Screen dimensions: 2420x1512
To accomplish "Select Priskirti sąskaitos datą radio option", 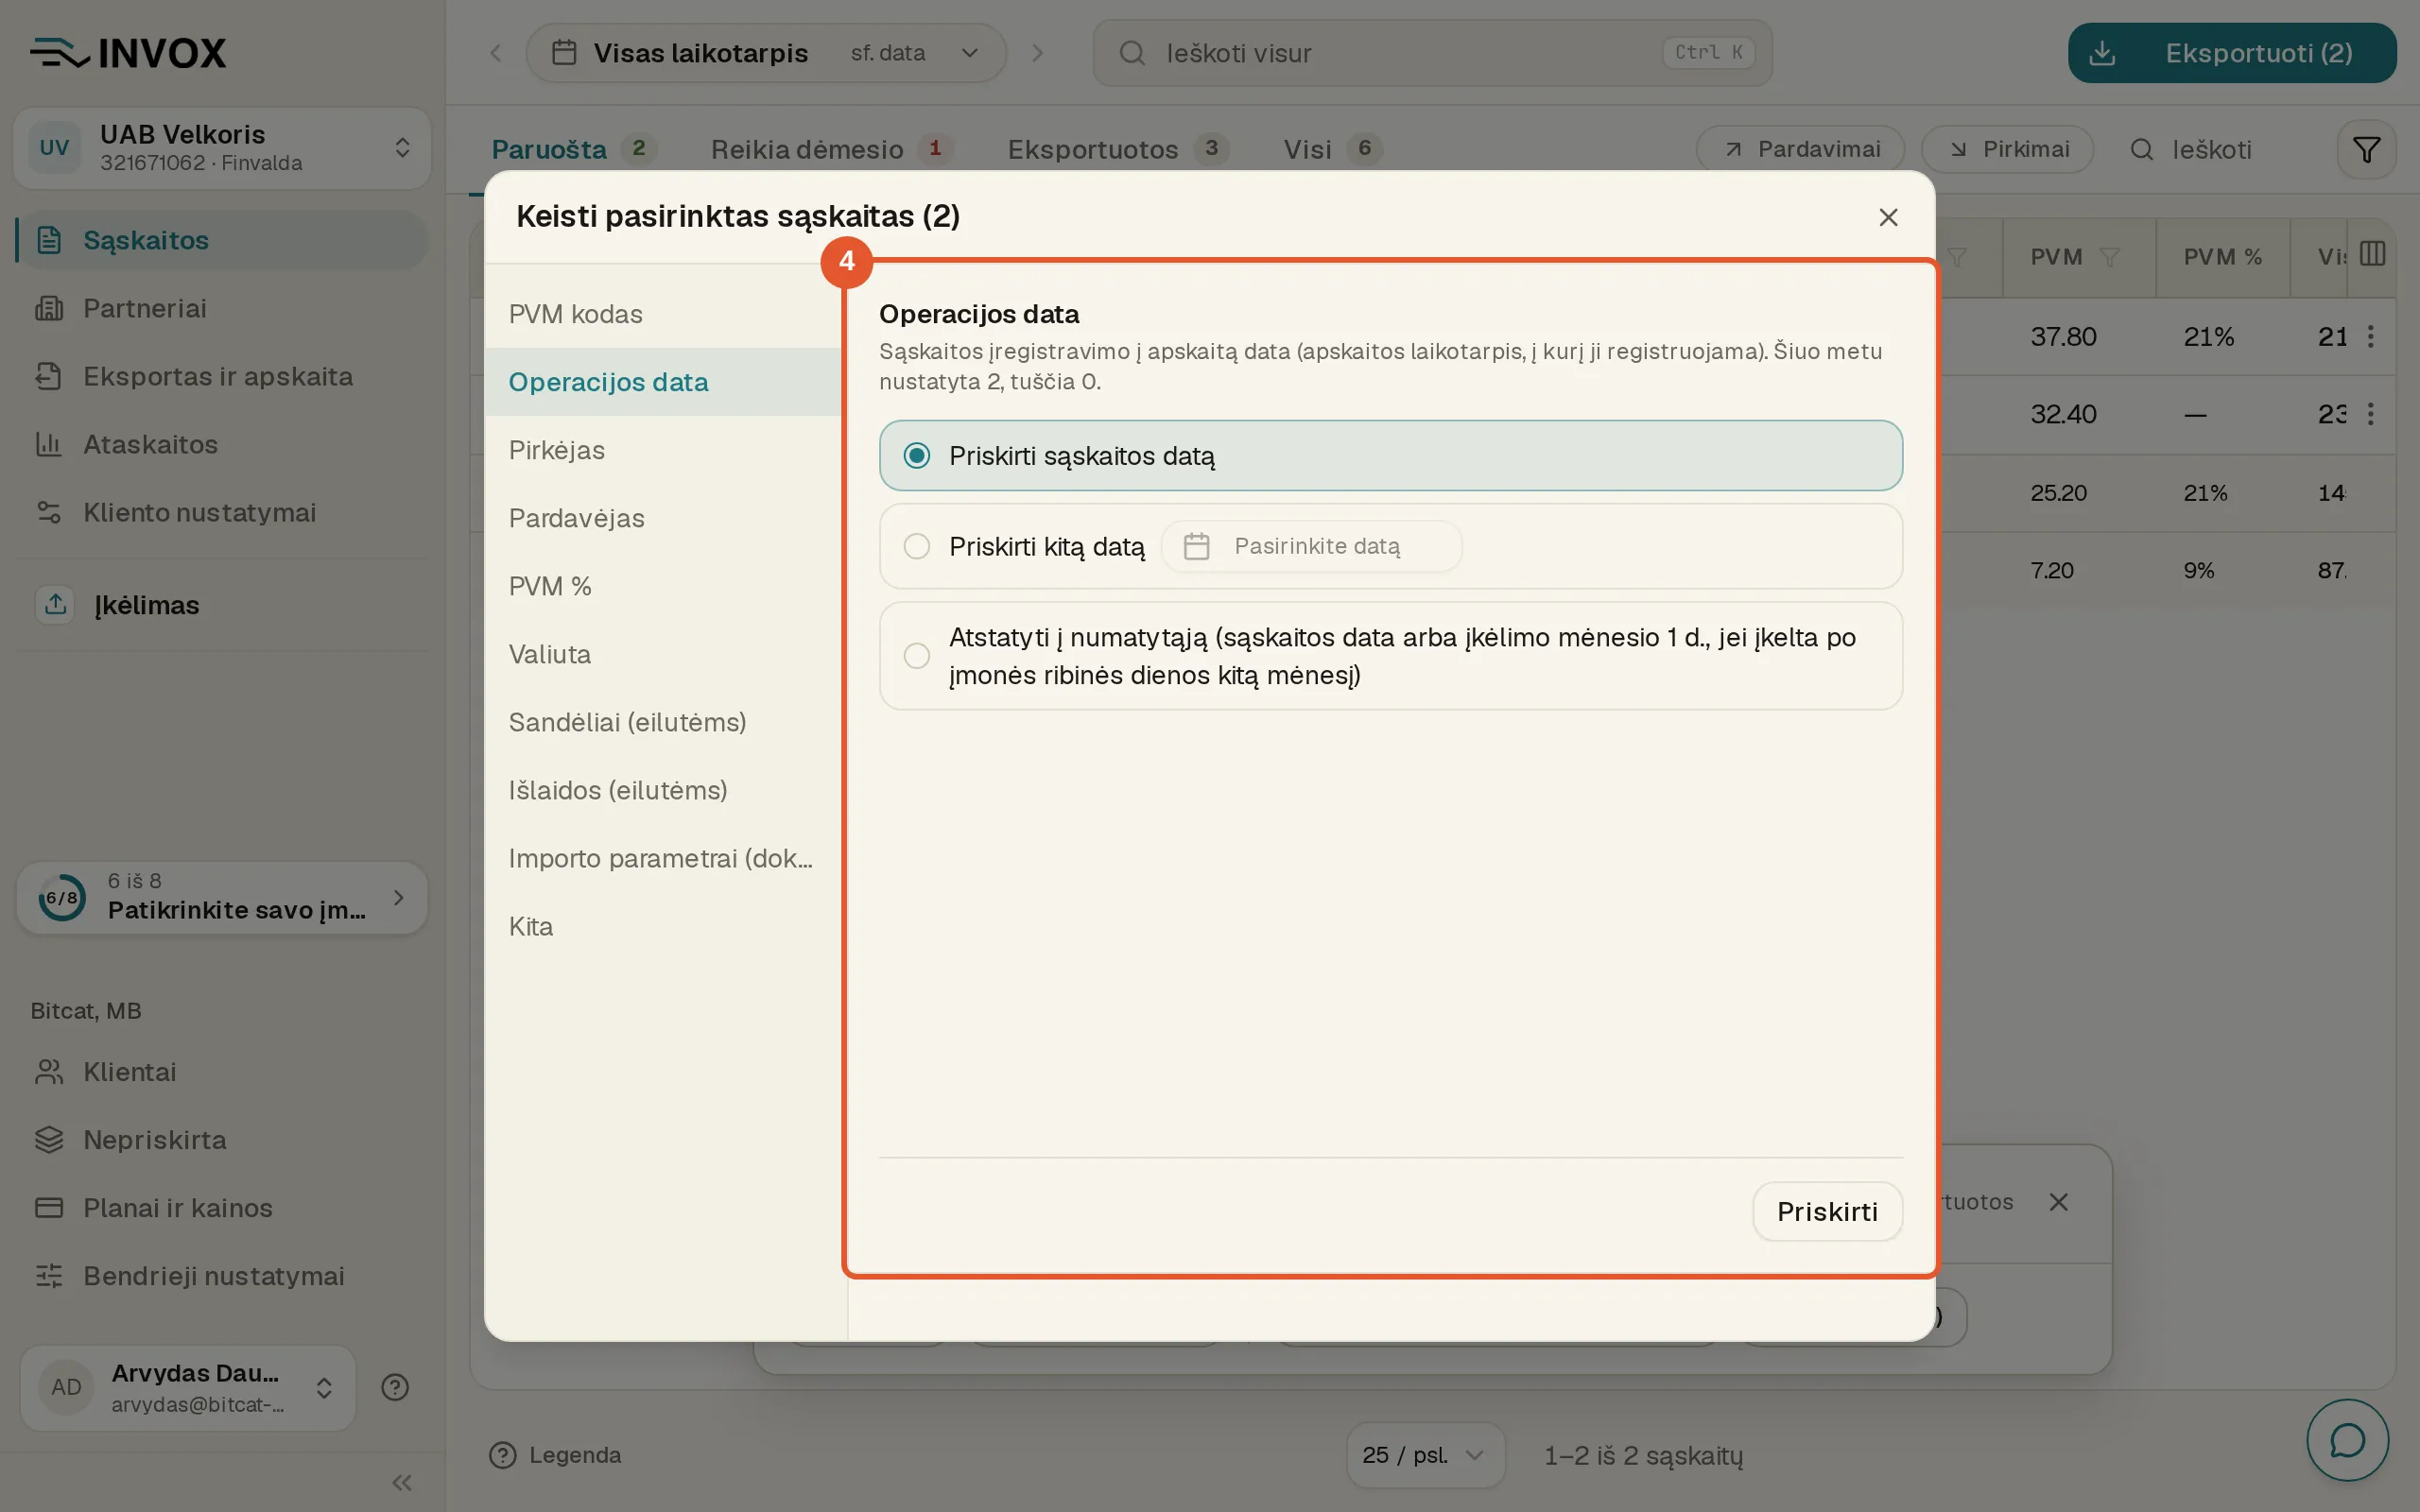I will [1390, 455].
